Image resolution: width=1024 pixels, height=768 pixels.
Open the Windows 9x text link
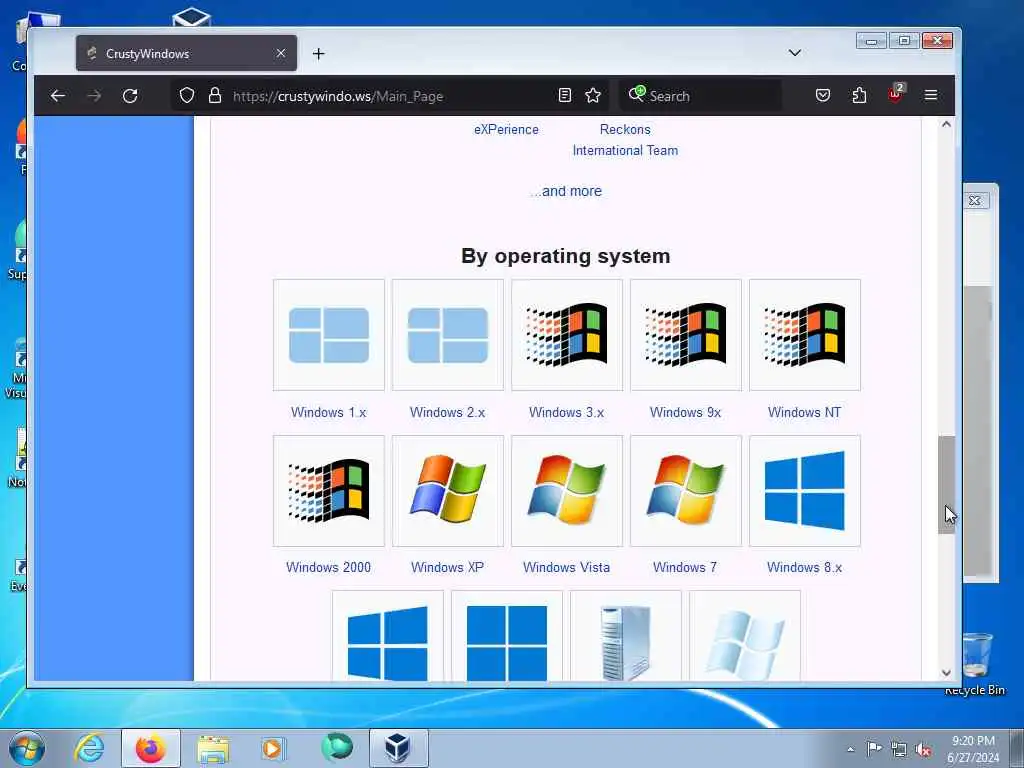685,412
